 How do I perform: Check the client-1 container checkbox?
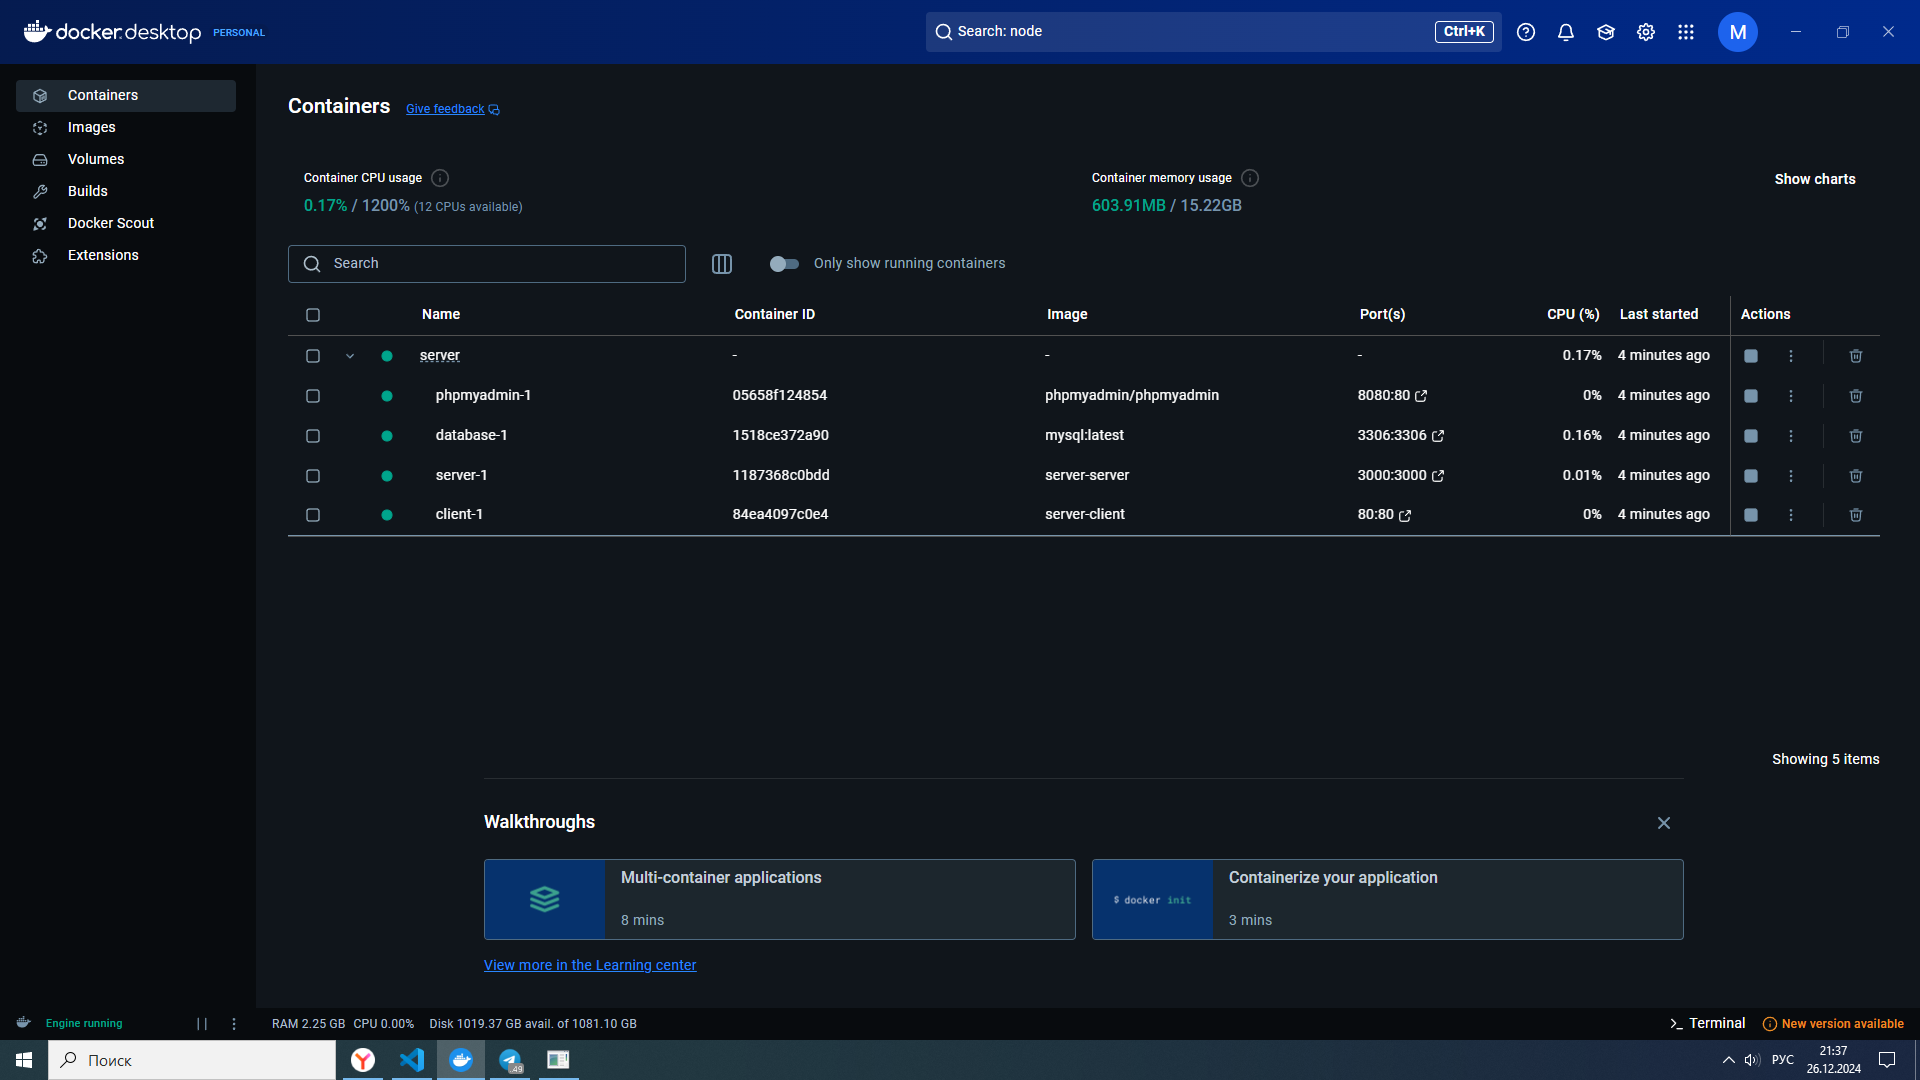[x=313, y=515]
